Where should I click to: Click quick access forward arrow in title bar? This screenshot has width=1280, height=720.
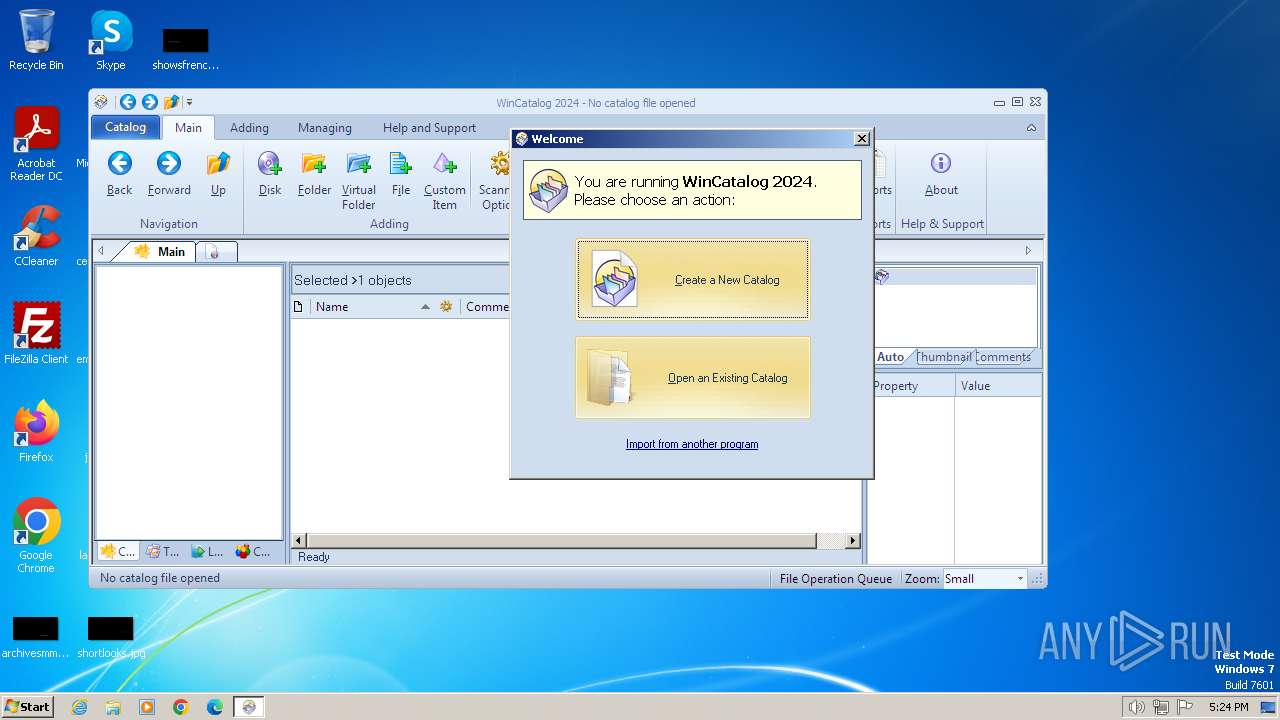(150, 102)
